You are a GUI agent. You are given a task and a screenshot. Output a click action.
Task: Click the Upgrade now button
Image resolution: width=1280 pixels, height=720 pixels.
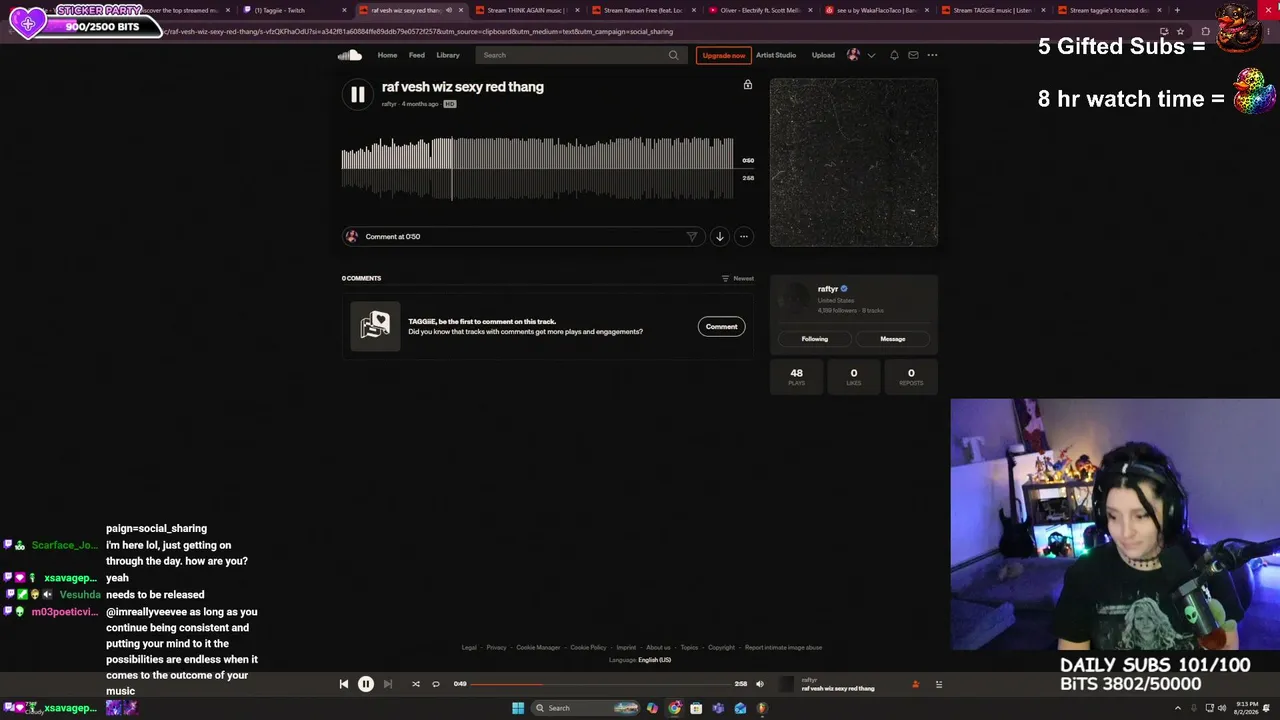[724, 55]
